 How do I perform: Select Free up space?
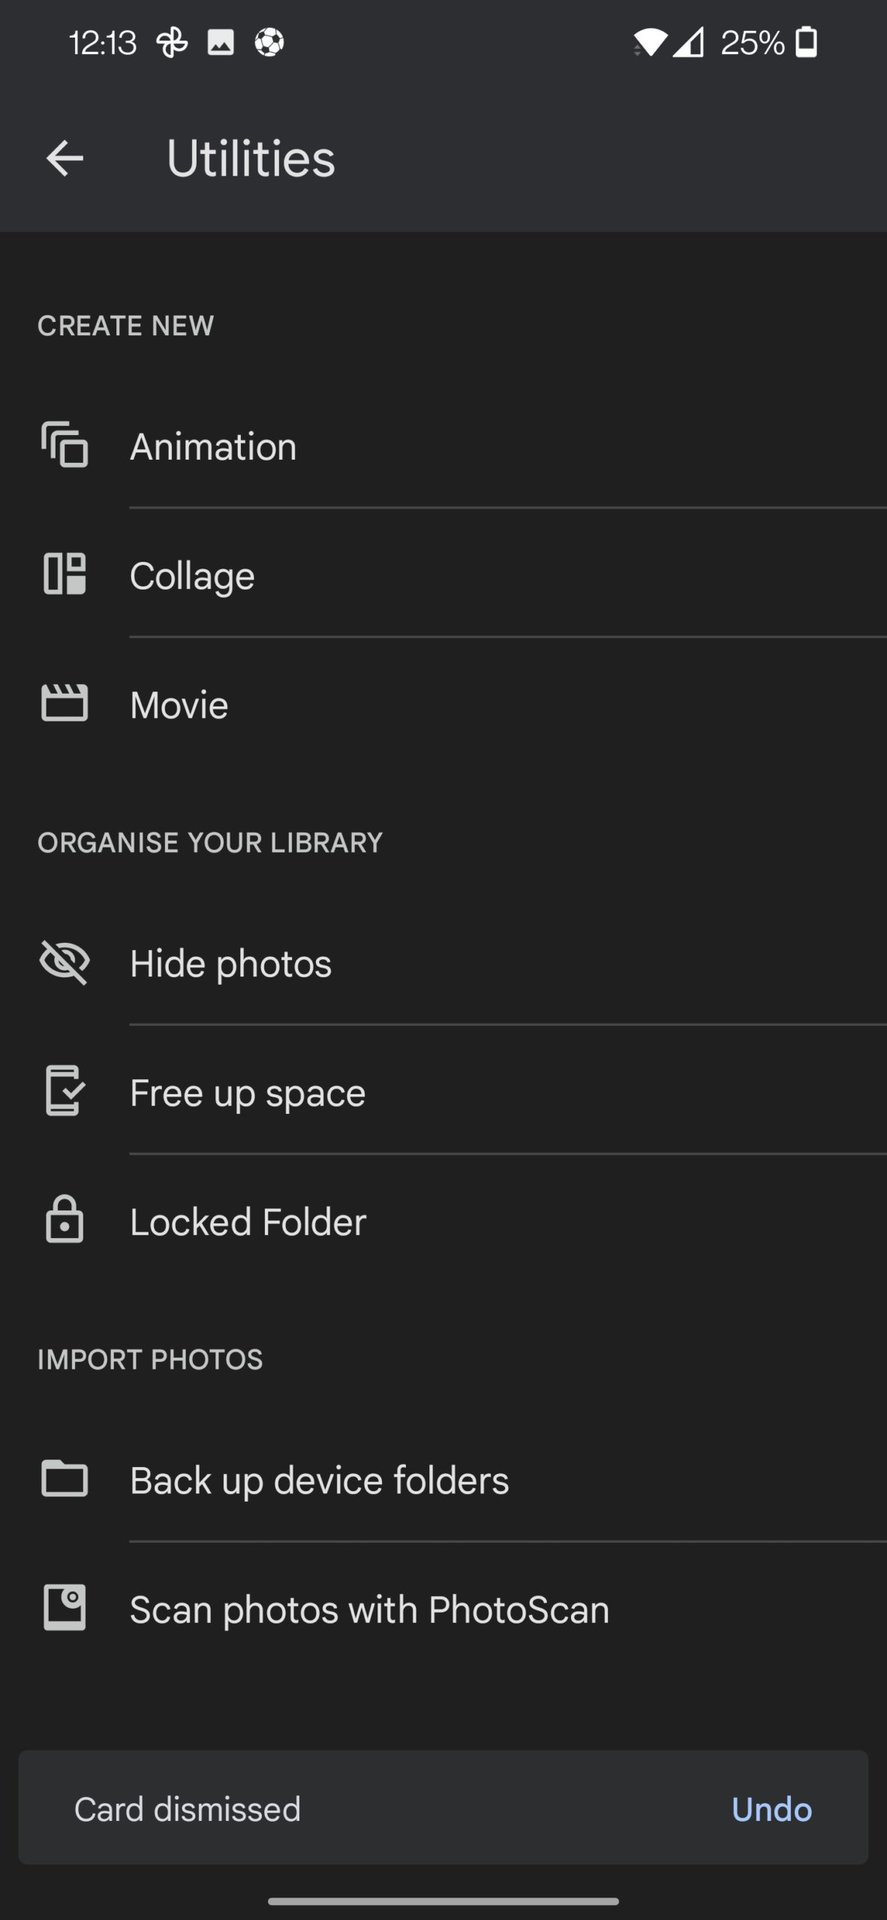tap(248, 1093)
